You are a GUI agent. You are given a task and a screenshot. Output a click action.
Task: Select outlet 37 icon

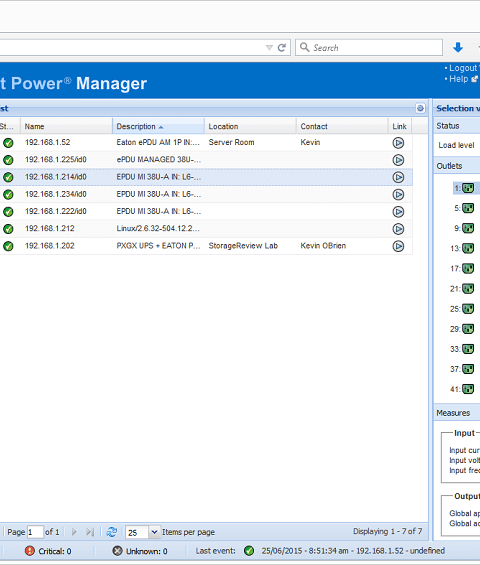(468, 369)
